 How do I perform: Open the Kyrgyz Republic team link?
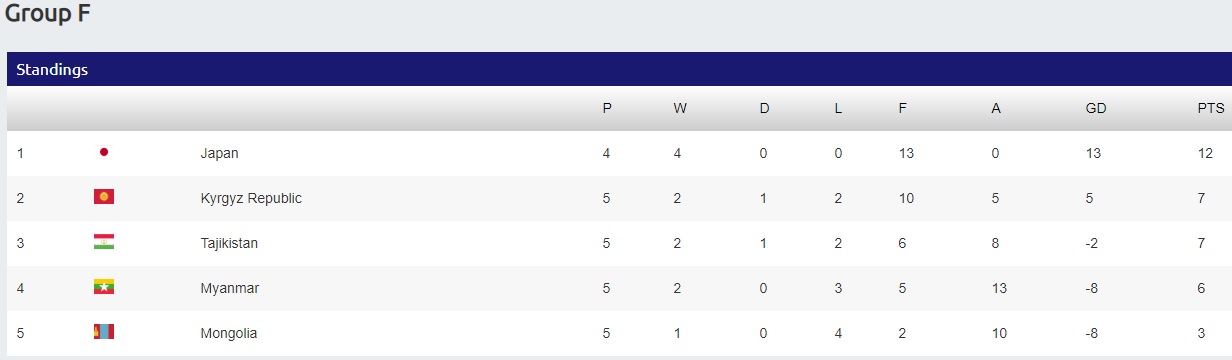[251, 198]
